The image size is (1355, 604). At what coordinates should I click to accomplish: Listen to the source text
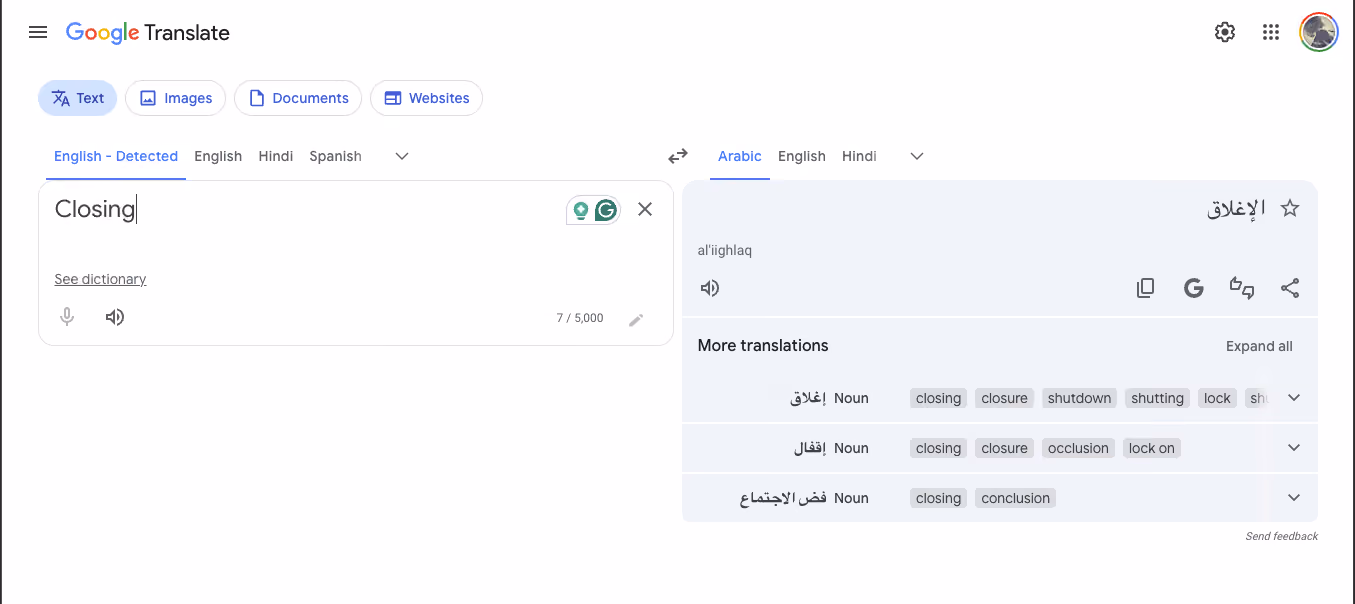click(x=115, y=317)
